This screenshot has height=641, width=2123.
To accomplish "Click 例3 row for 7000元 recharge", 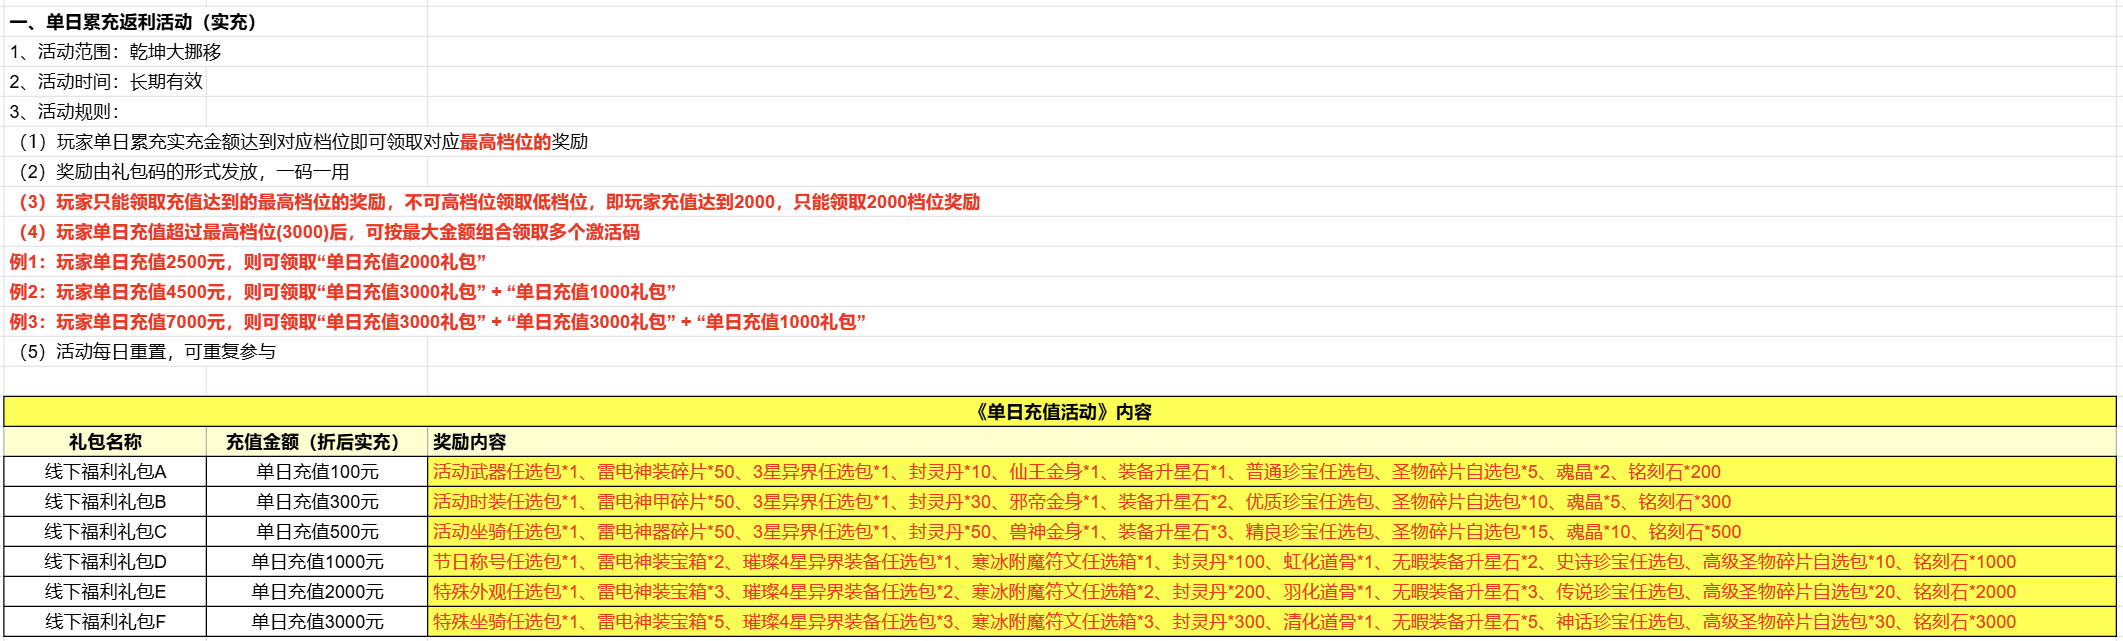I will click(437, 322).
